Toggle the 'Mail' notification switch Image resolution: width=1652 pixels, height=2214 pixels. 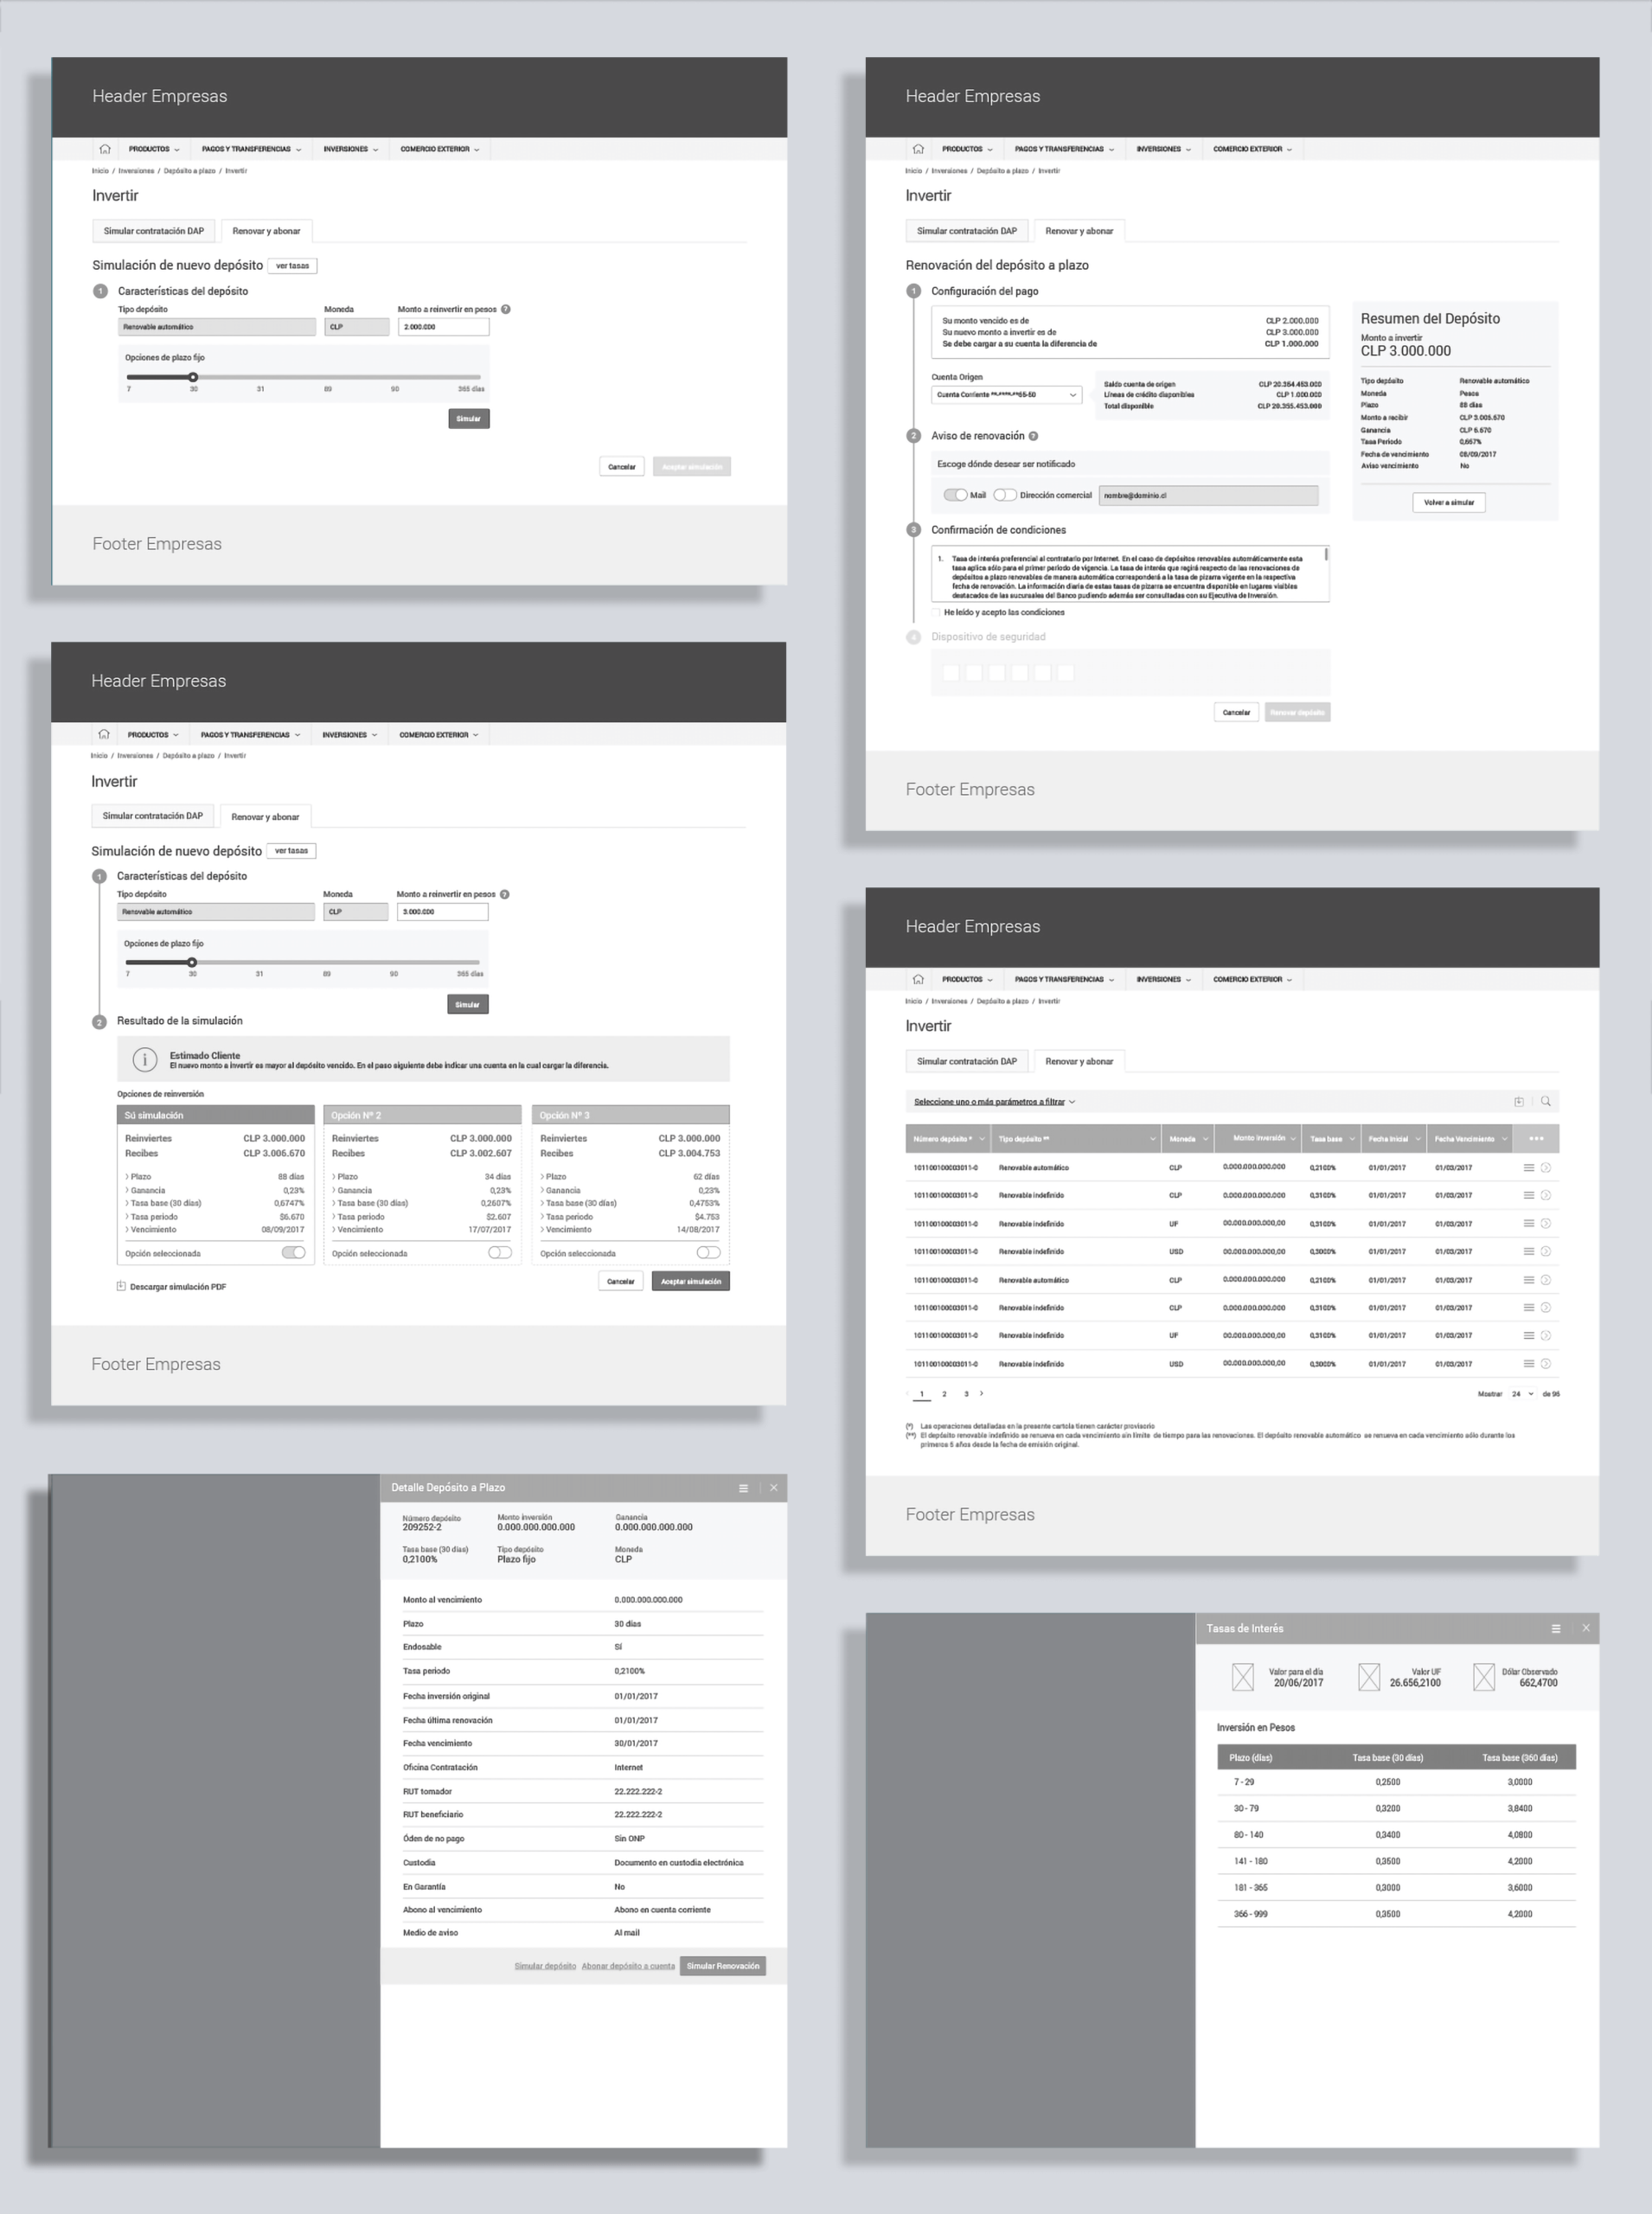(x=956, y=495)
